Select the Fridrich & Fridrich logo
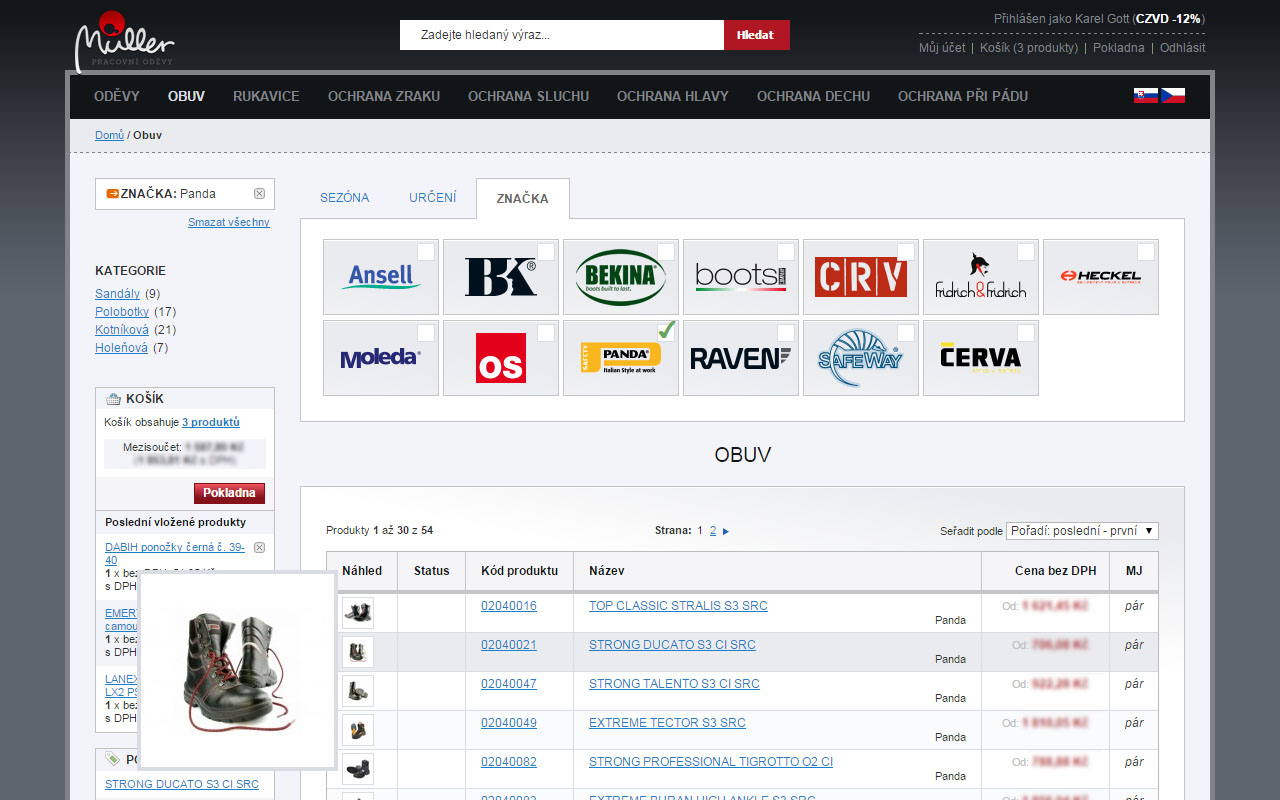The width and height of the screenshot is (1280, 800). click(981, 277)
